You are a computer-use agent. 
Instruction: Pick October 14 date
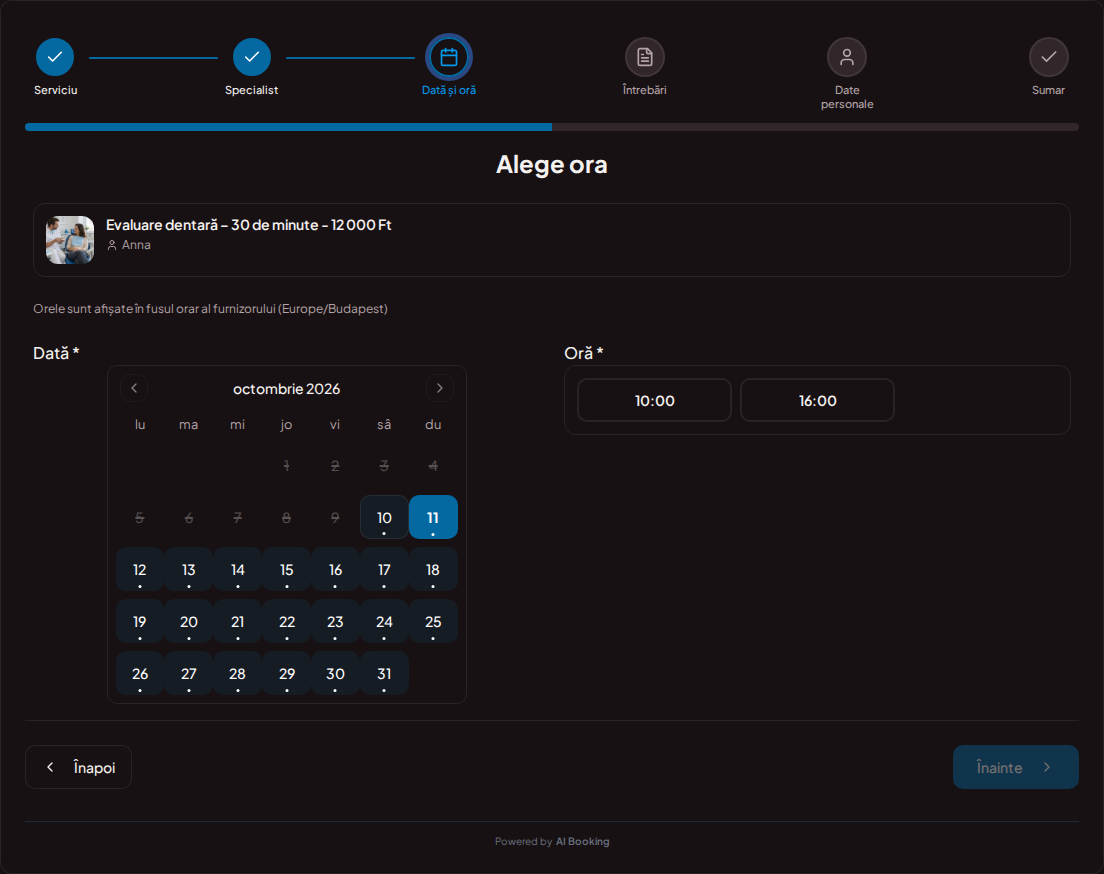(237, 570)
